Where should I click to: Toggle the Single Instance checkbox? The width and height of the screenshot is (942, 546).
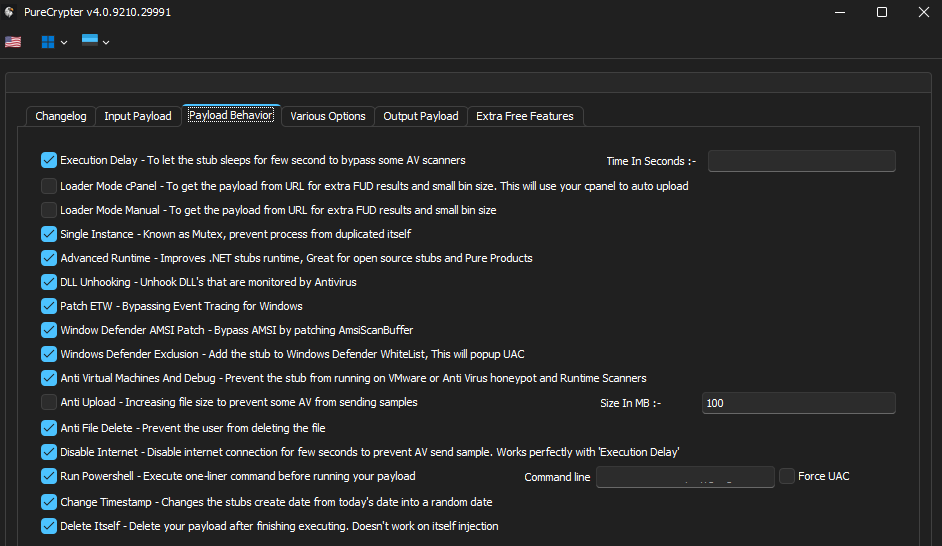pyautogui.click(x=49, y=234)
